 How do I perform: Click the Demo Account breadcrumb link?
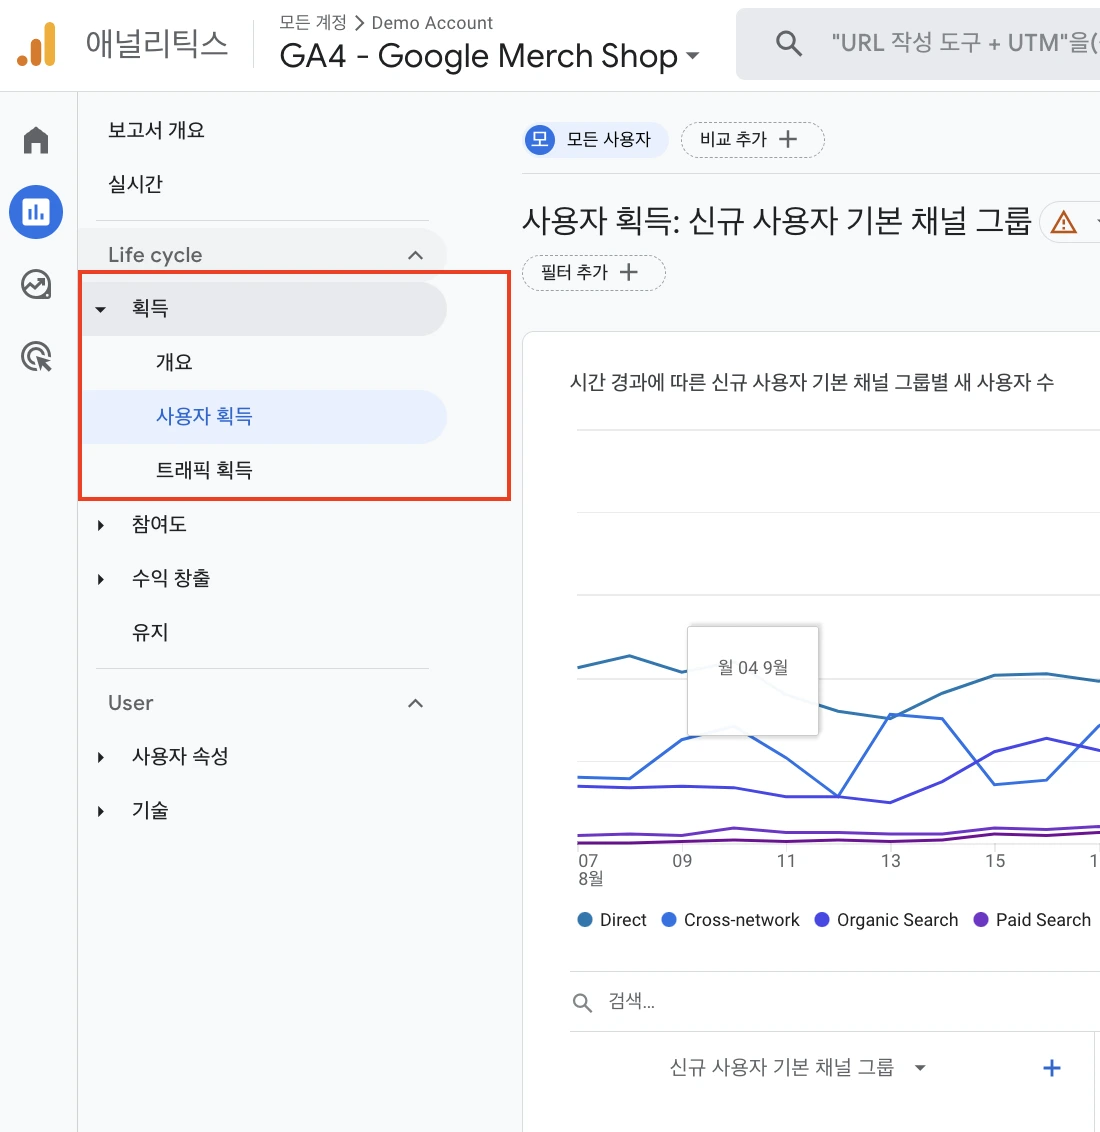click(x=432, y=22)
